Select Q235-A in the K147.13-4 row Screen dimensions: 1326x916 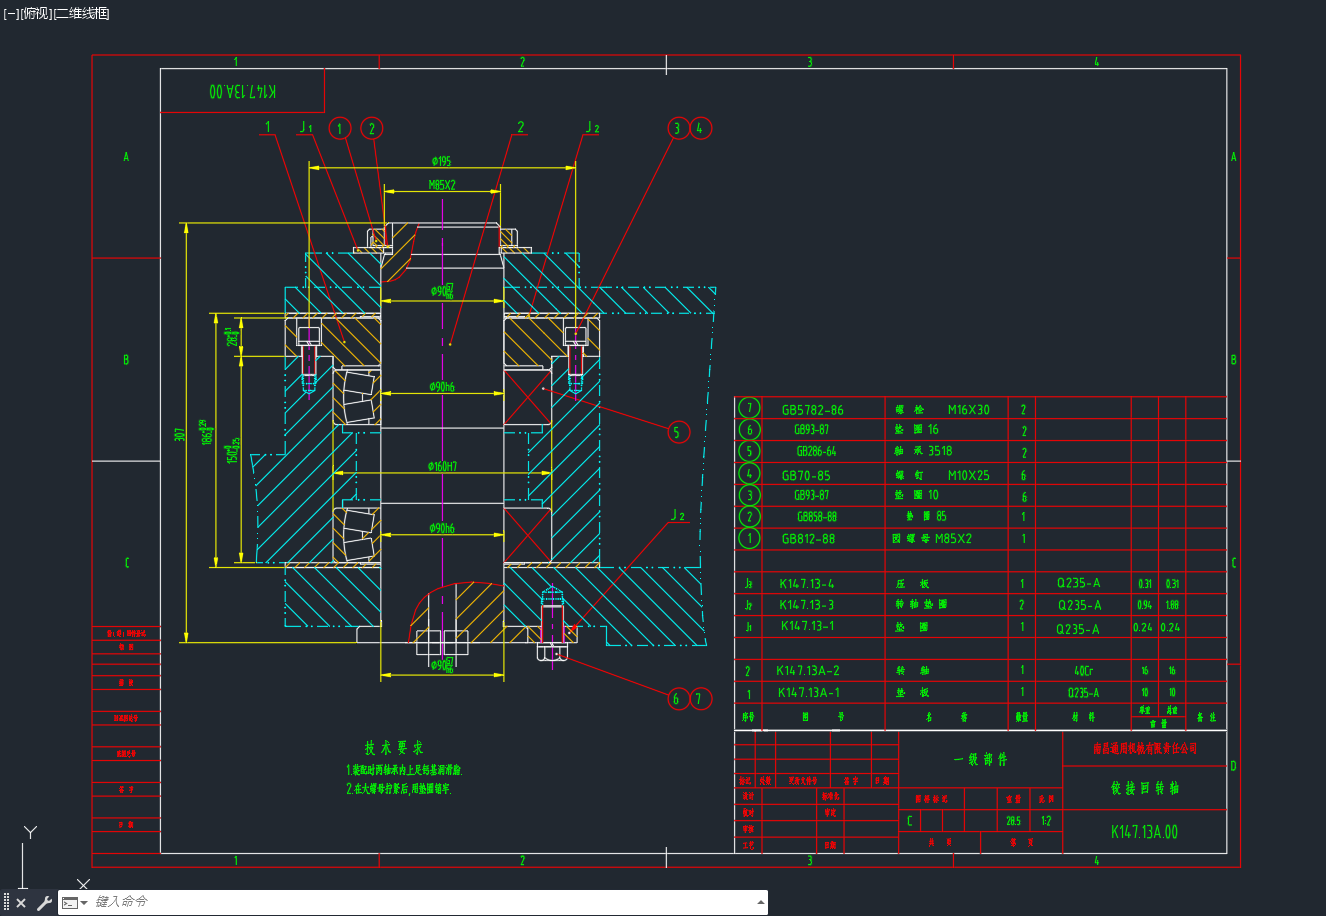tap(1079, 583)
